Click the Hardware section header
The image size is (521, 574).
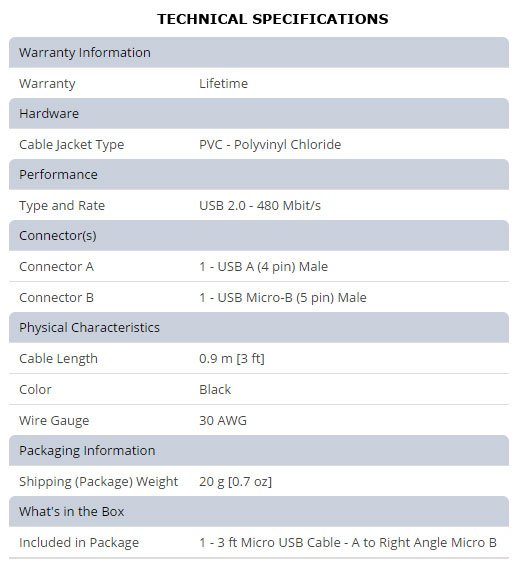259,113
